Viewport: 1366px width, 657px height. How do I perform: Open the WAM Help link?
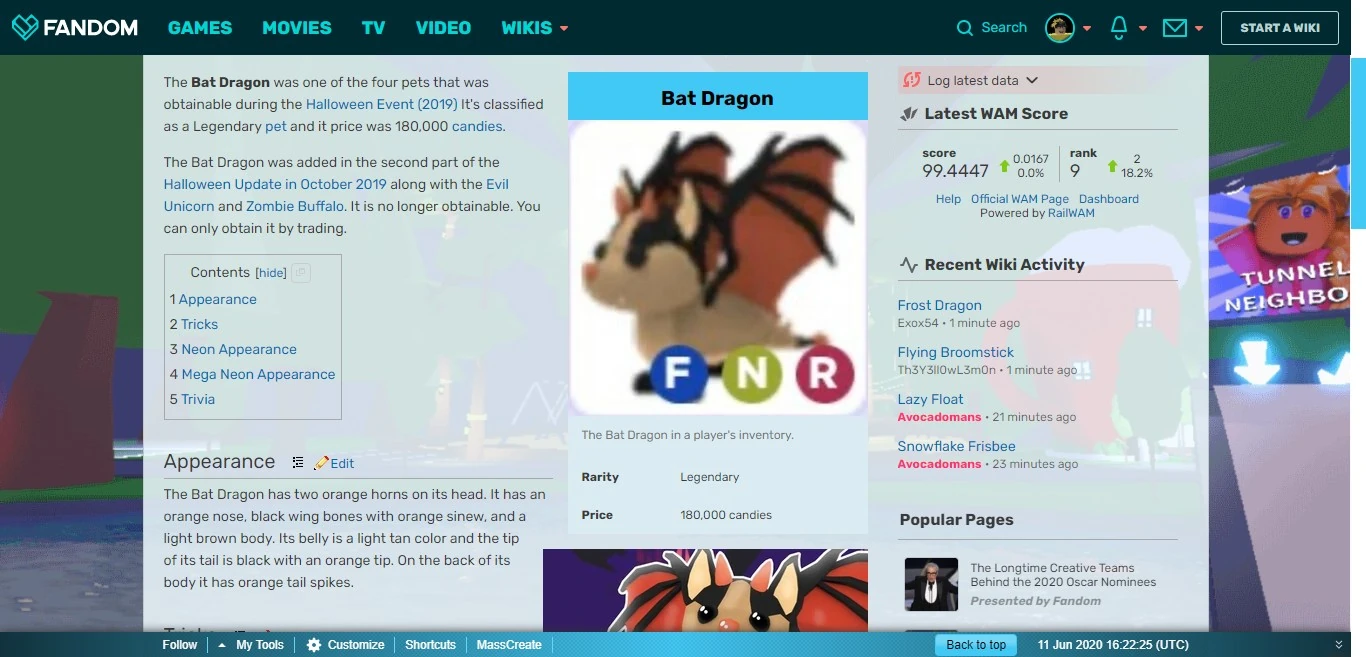[x=948, y=199]
